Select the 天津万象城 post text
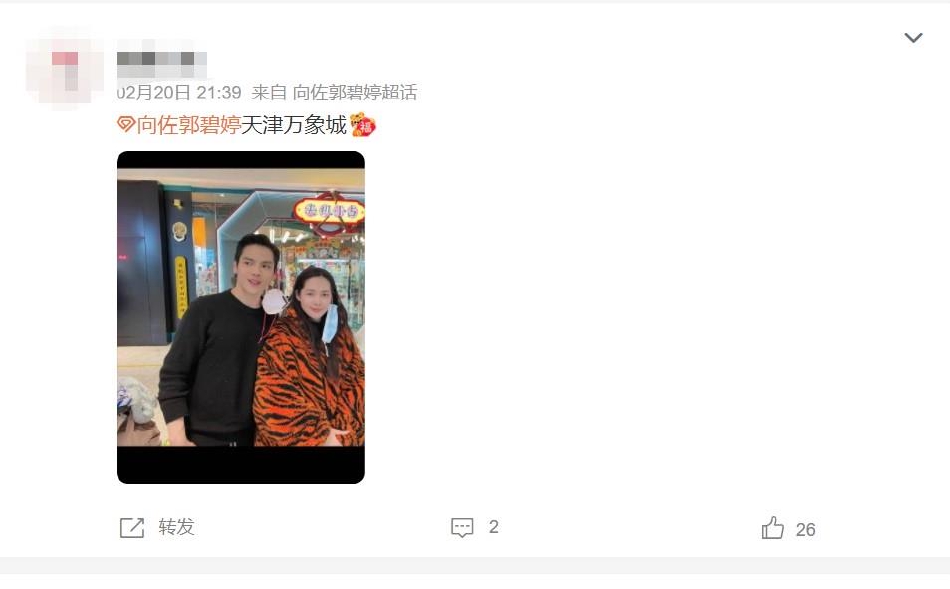The height and width of the screenshot is (589, 950). pos(294,125)
